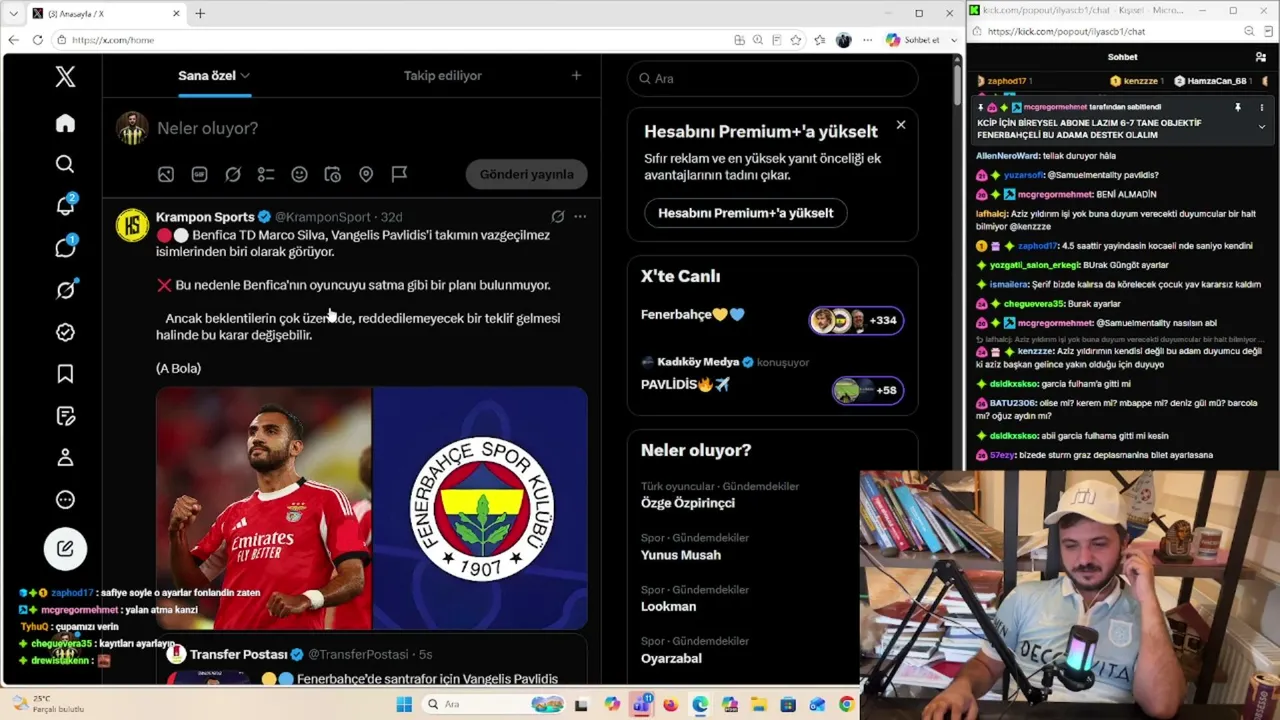Click the round compose post button

(65, 548)
